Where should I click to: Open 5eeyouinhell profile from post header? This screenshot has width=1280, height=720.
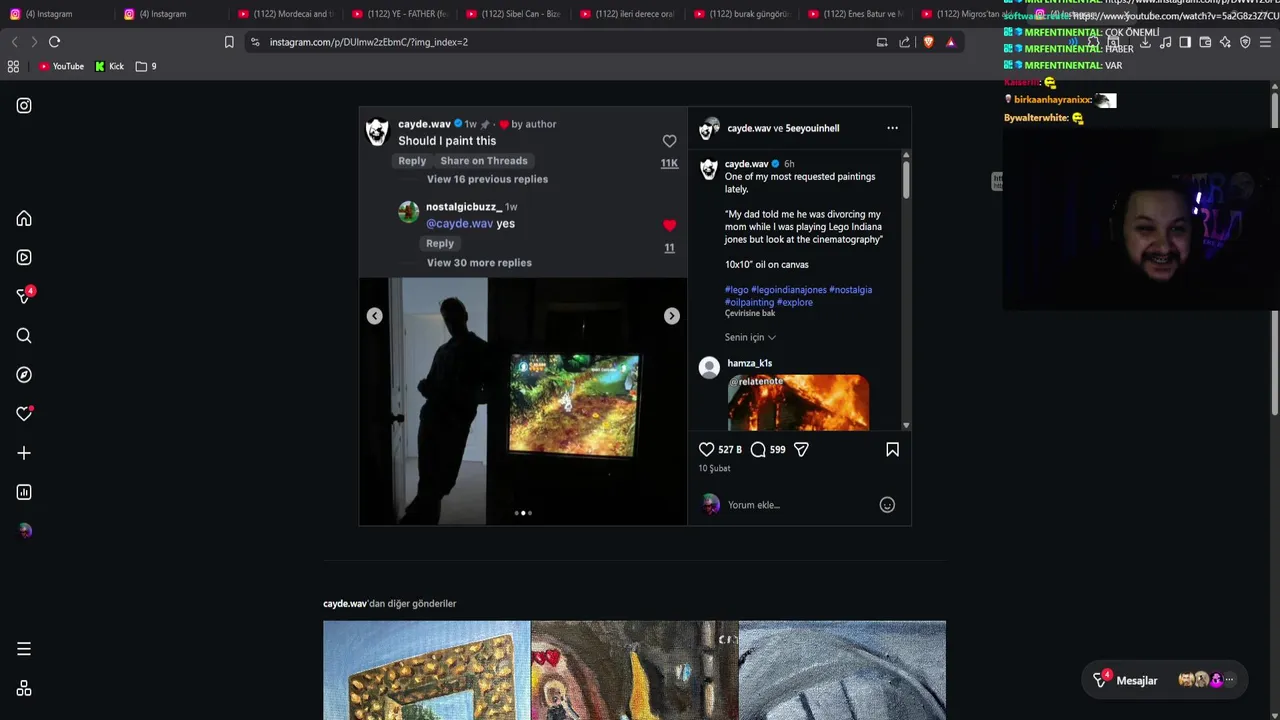point(812,128)
